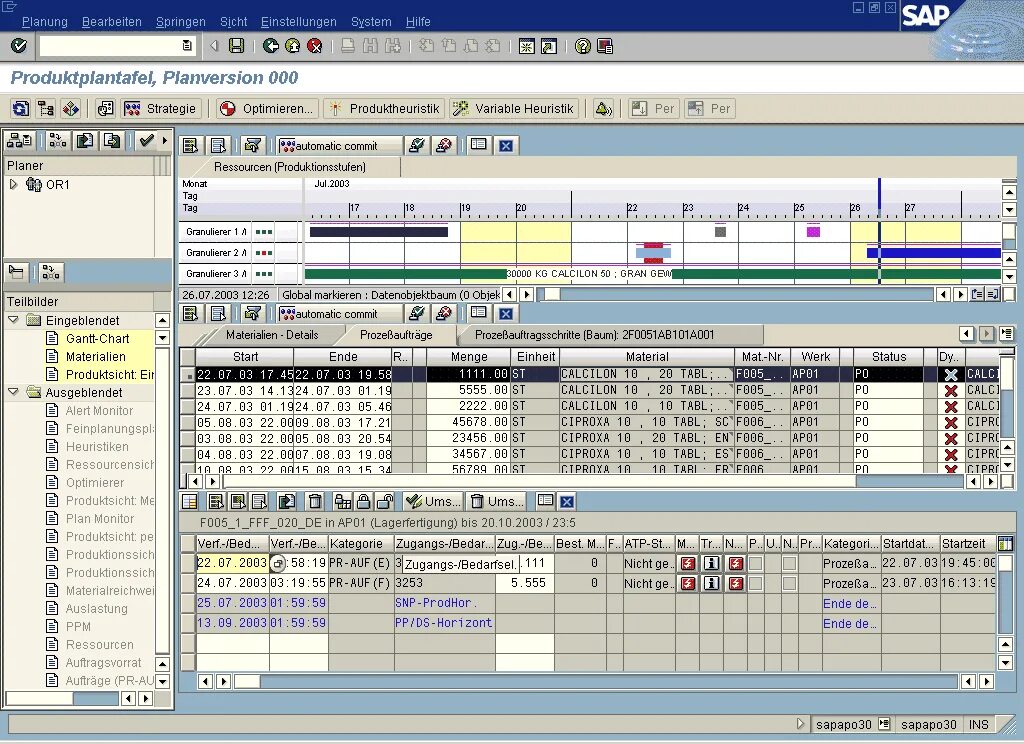Expand the OR1 planner node
The height and width of the screenshot is (744, 1024).
click(14, 184)
